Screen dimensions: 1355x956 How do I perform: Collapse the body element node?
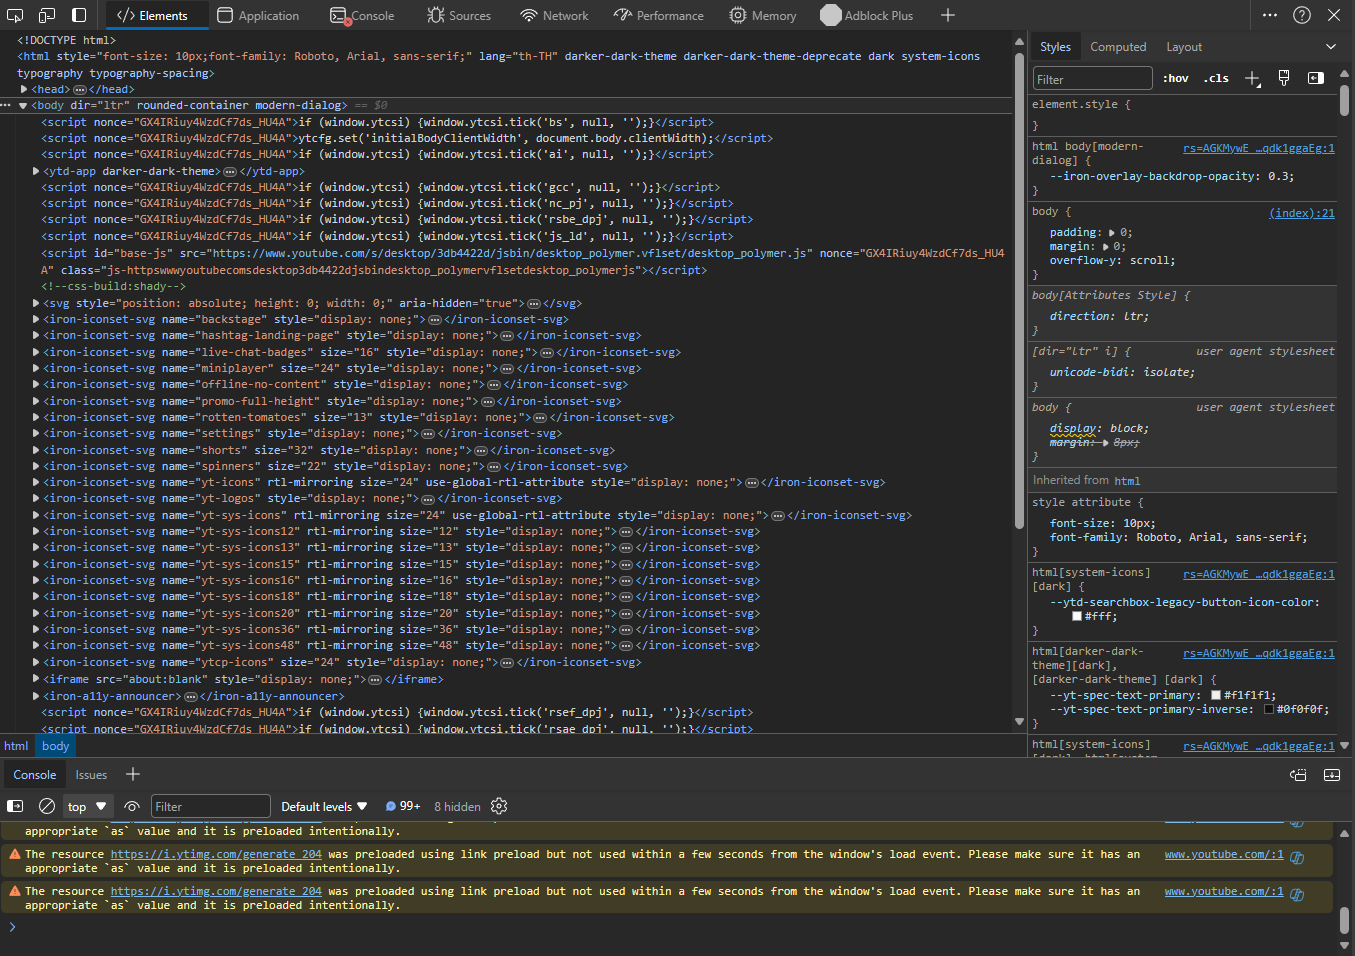click(x=23, y=105)
